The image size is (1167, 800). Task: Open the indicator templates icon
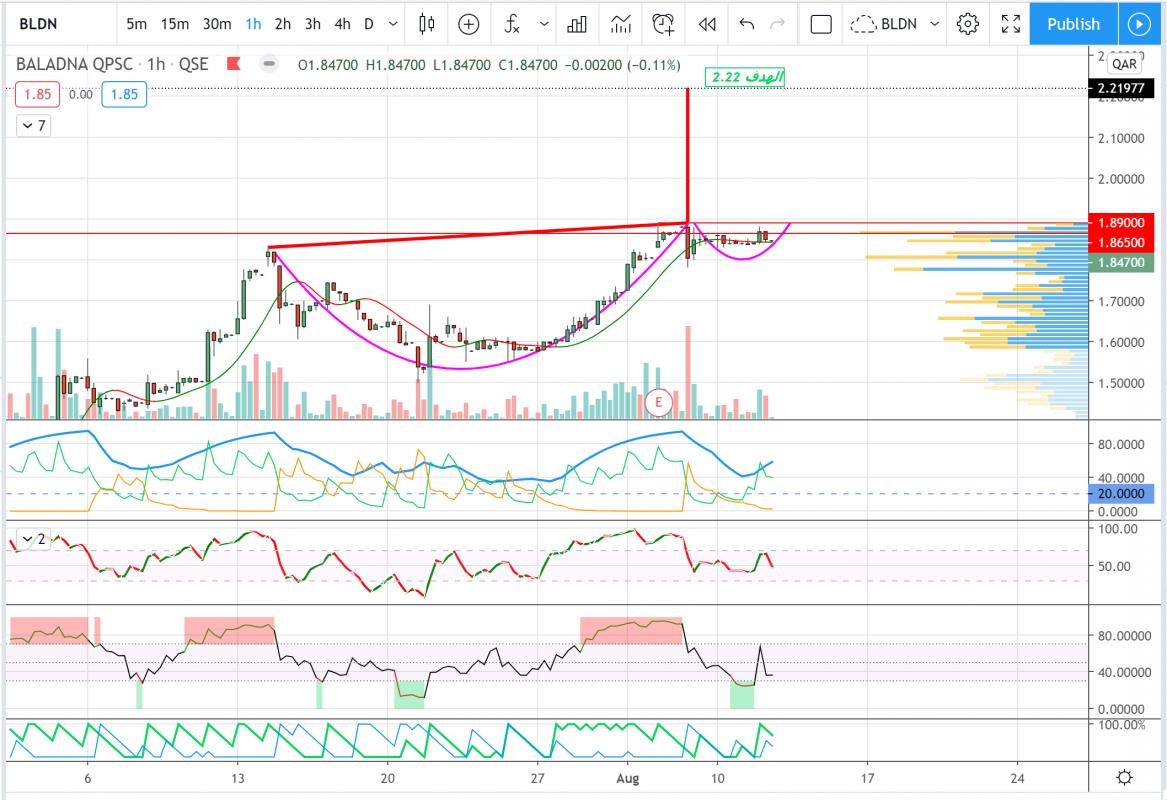coord(620,24)
